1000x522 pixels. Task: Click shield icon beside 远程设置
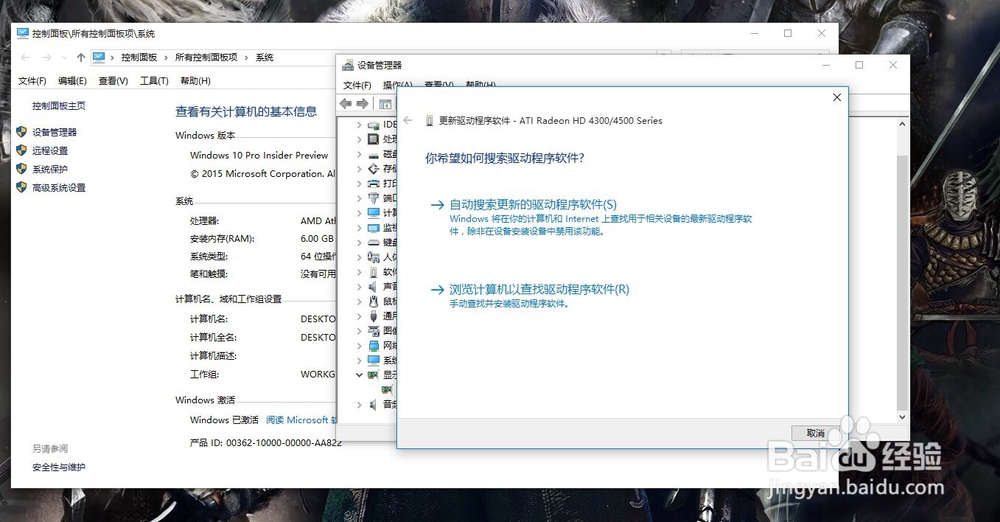click(22, 151)
